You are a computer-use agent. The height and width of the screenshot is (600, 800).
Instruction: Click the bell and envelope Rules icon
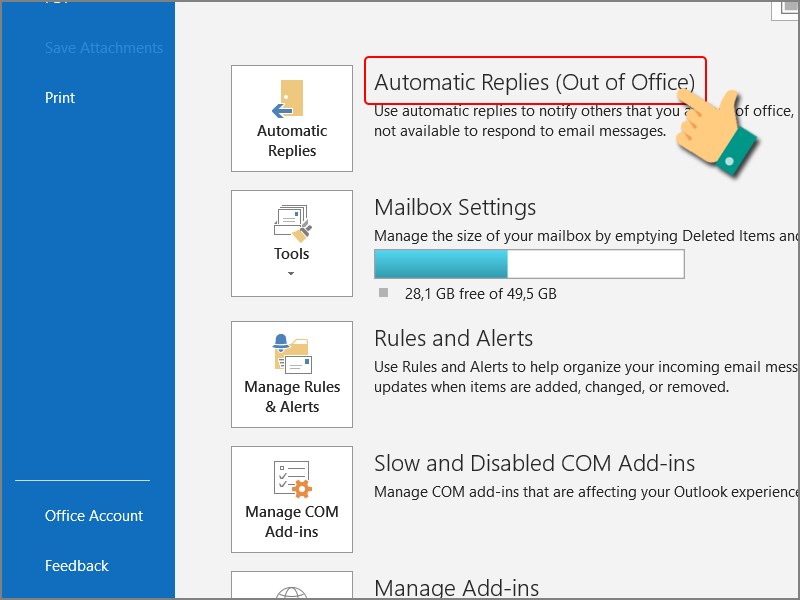[x=292, y=354]
